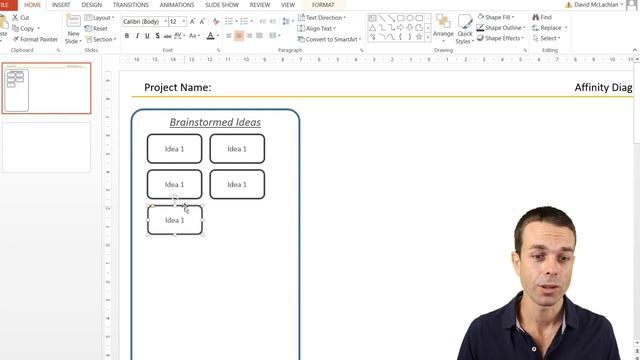Image resolution: width=640 pixels, height=360 pixels.
Task: Toggle strikethrough formatting
Action: click(167, 36)
